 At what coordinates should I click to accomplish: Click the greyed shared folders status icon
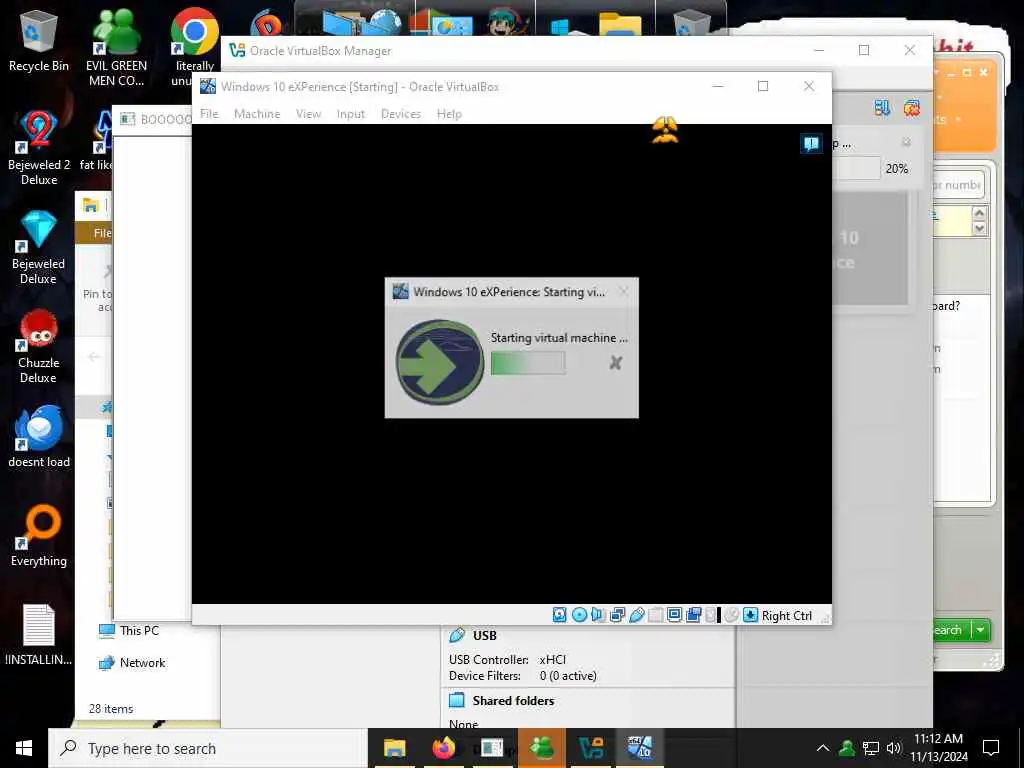pyautogui.click(x=656, y=615)
